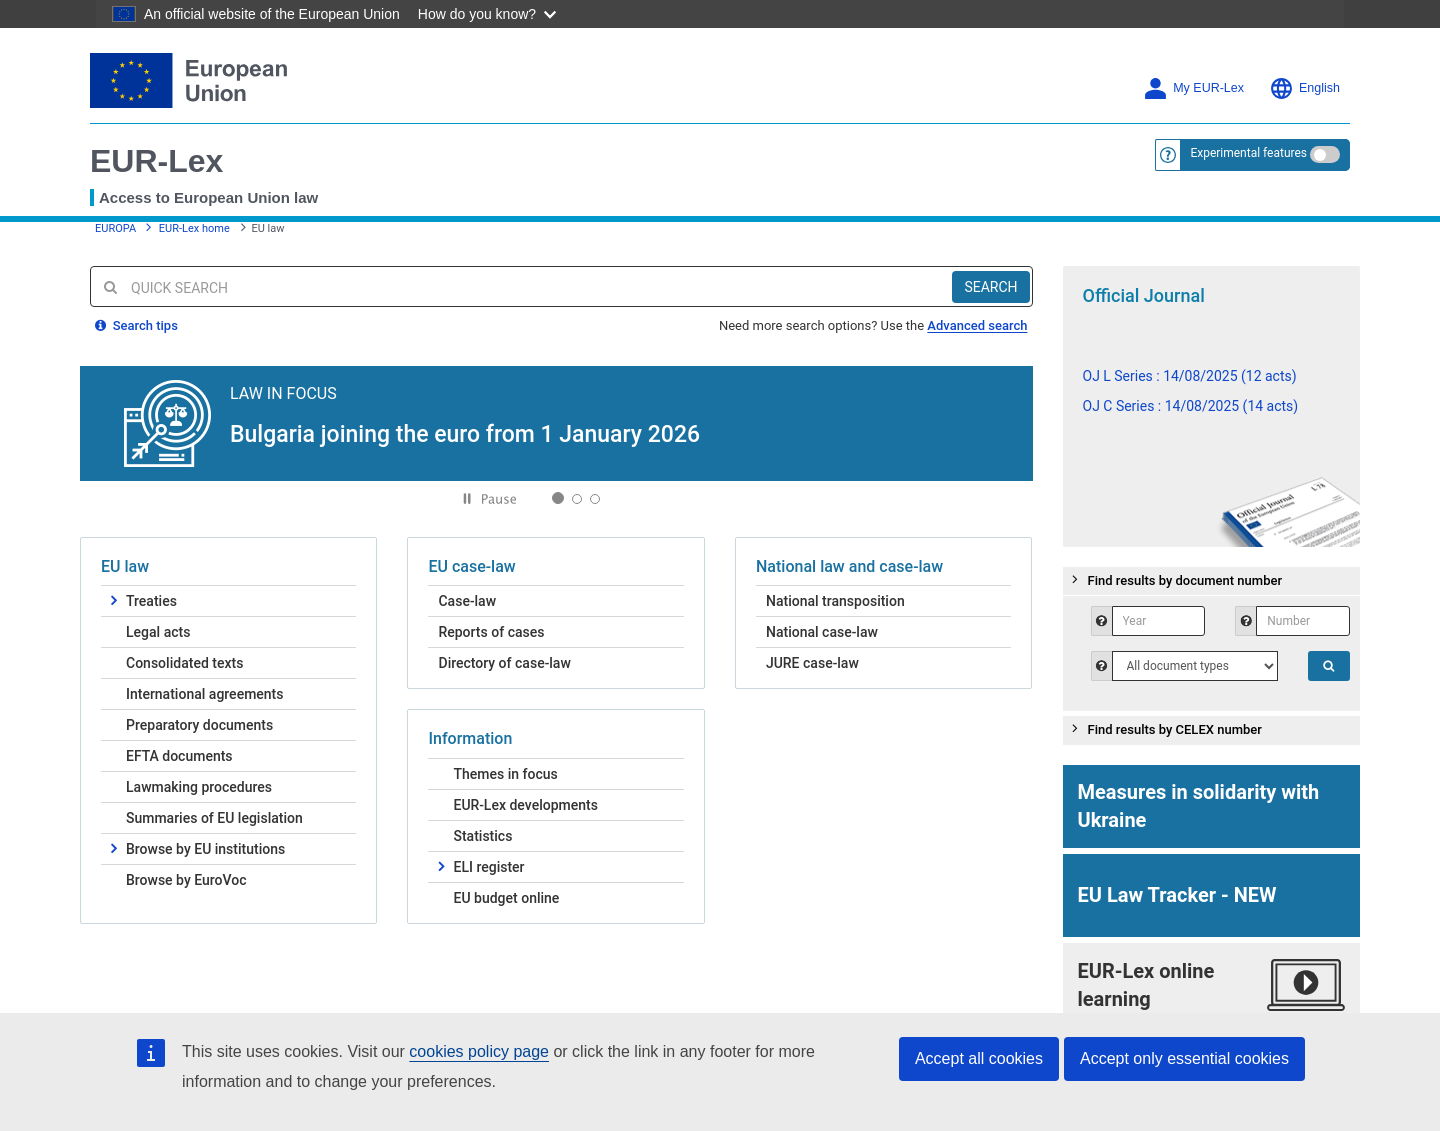Click the Year input field

[1158, 621]
